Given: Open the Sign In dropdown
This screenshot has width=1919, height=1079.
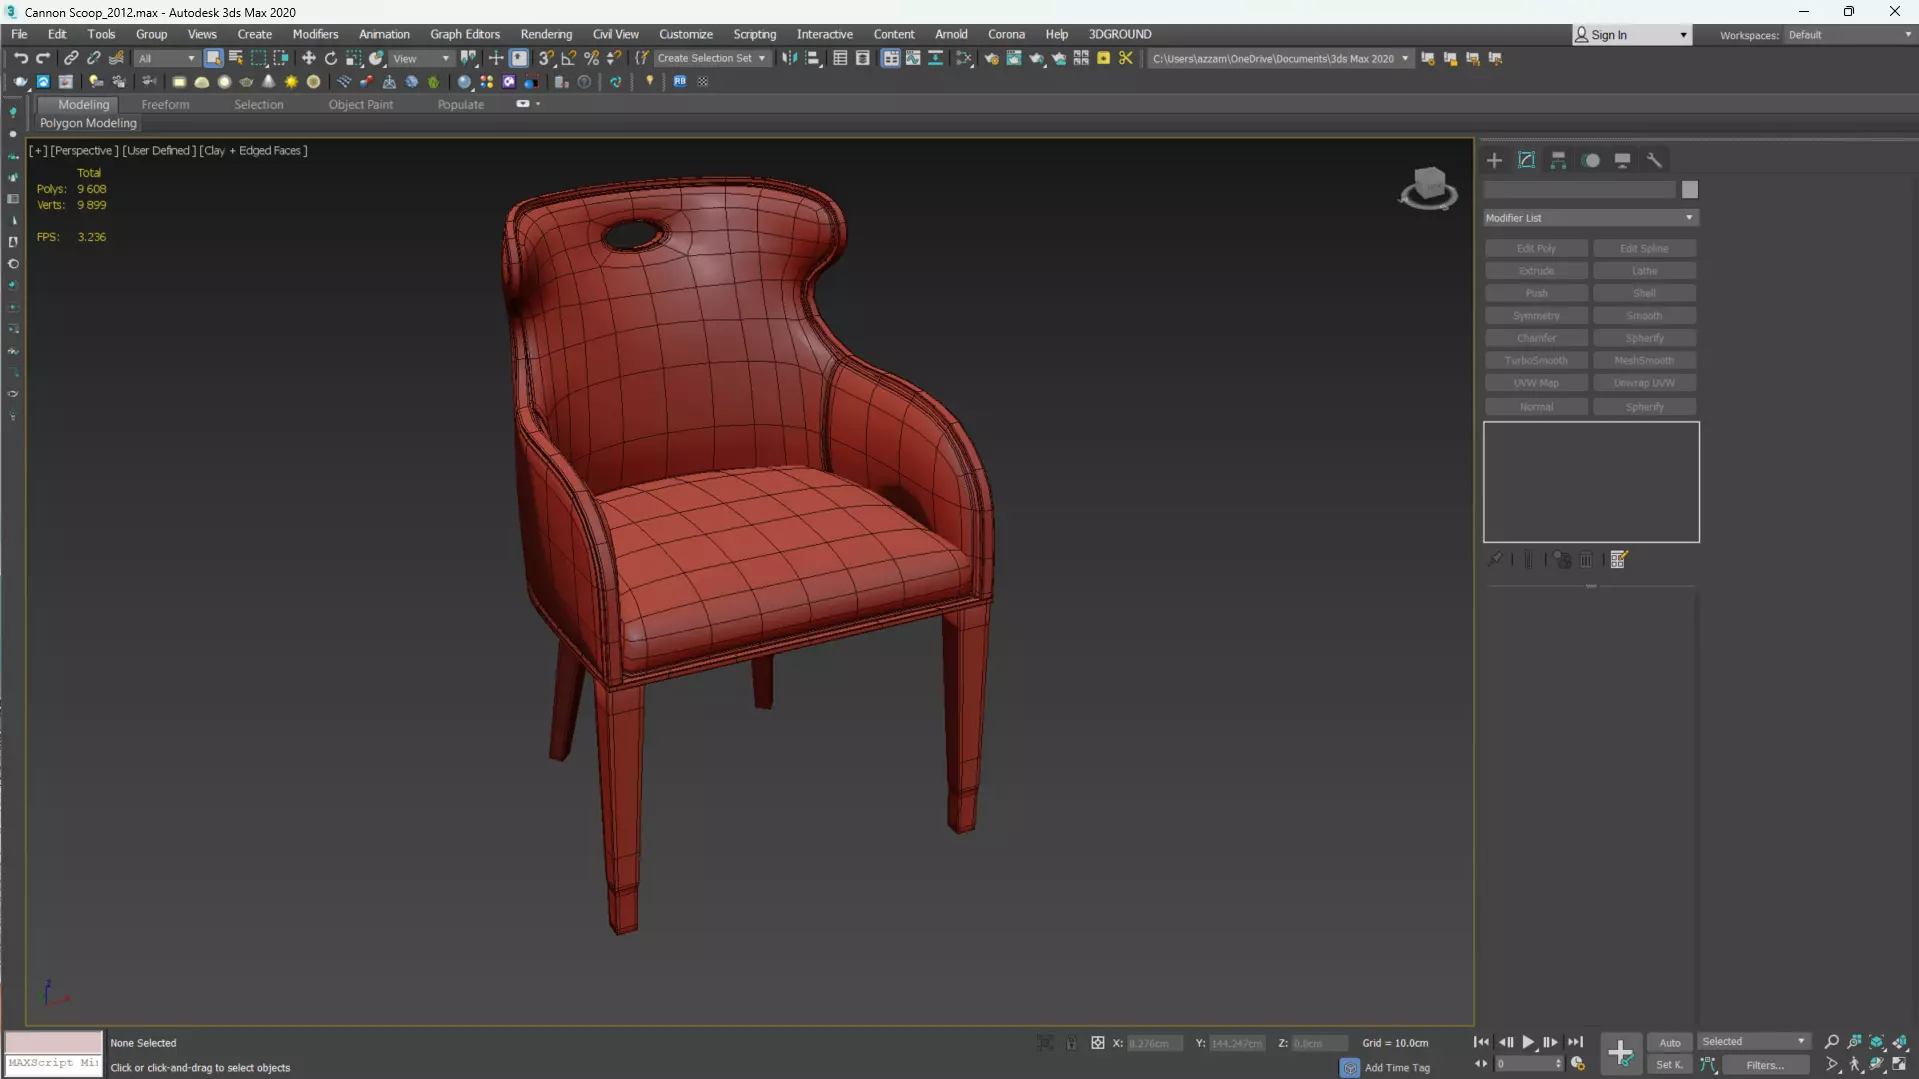Looking at the screenshot, I should (1631, 35).
